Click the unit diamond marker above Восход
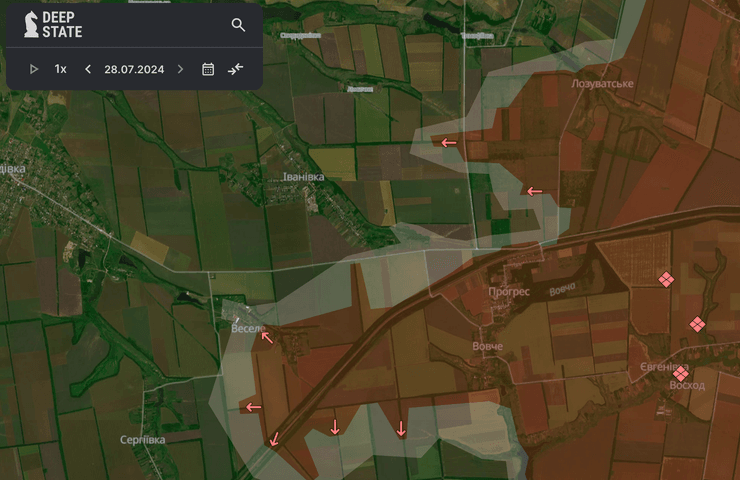Viewport: 740px width, 480px height. pyautogui.click(x=681, y=372)
